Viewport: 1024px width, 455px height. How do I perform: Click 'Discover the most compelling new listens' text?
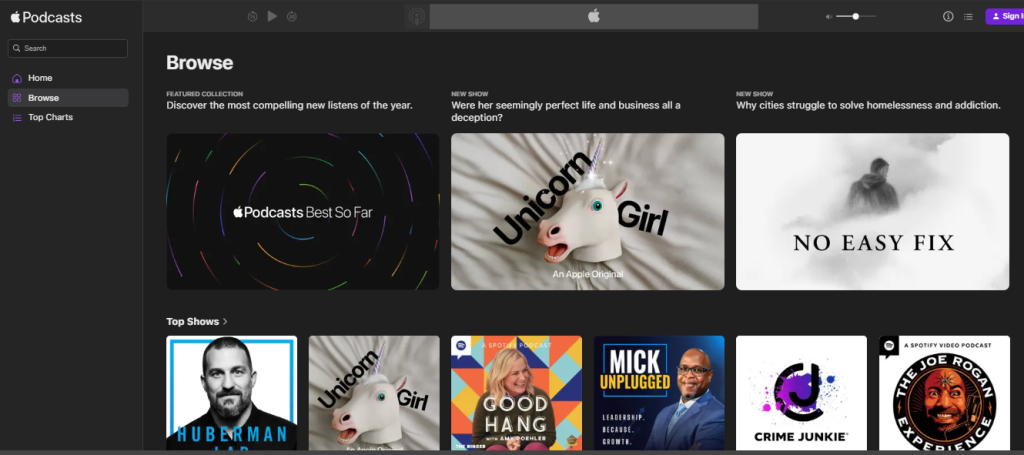pos(289,105)
